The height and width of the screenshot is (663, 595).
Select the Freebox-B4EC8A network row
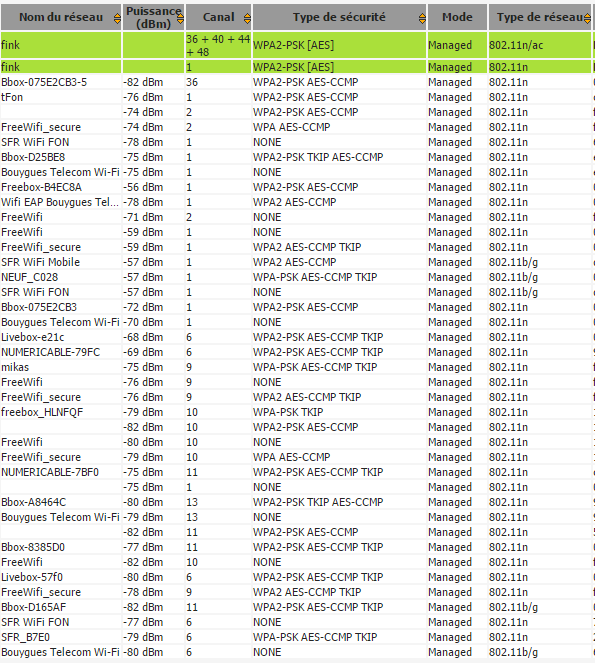tap(297, 187)
